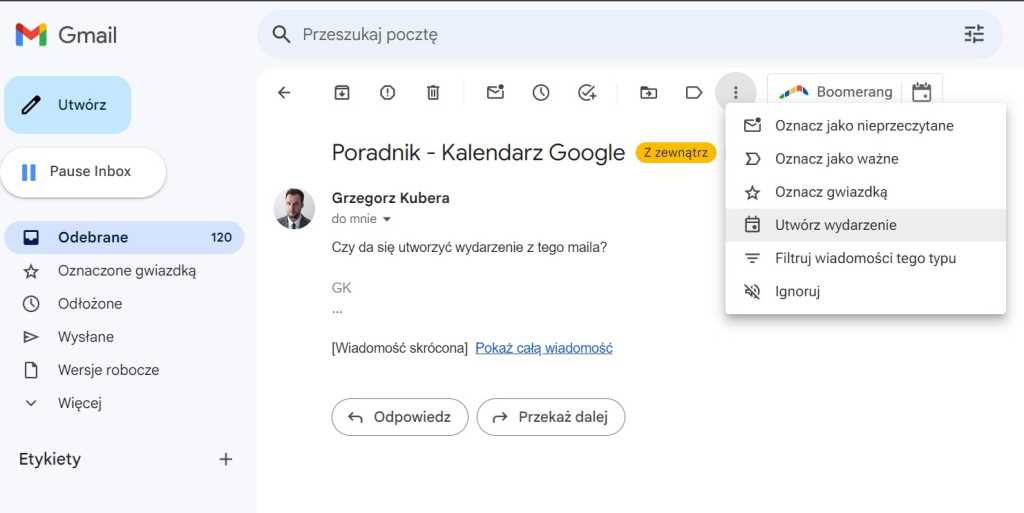
Task: Click the Odpowiedz reply button
Action: click(x=399, y=417)
